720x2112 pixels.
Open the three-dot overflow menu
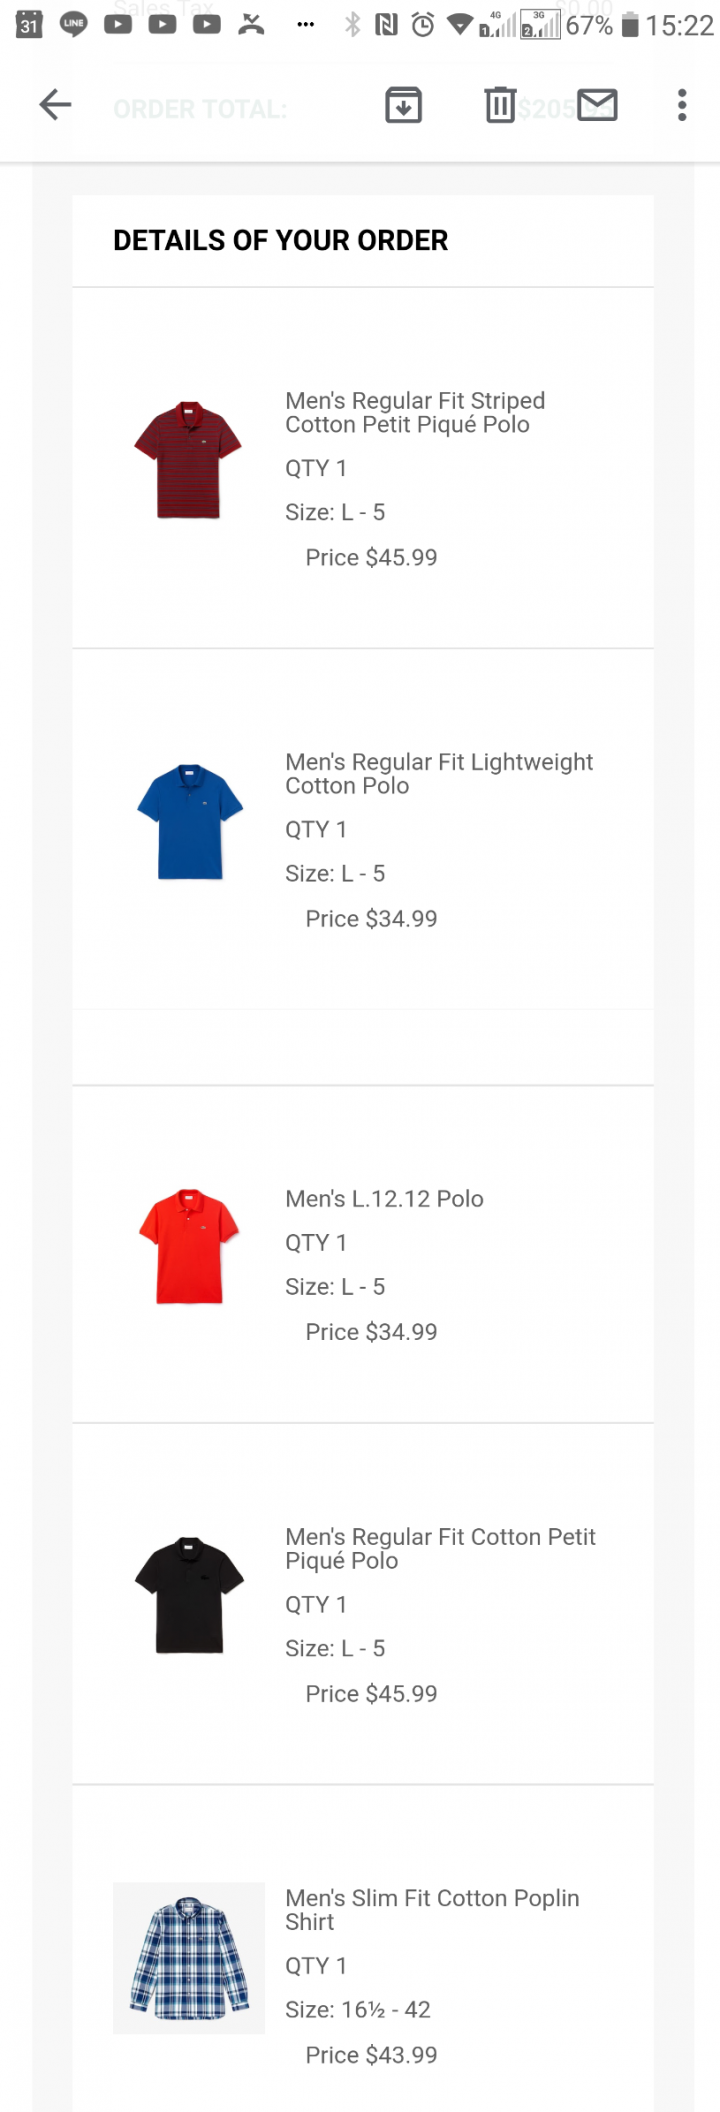pos(682,105)
